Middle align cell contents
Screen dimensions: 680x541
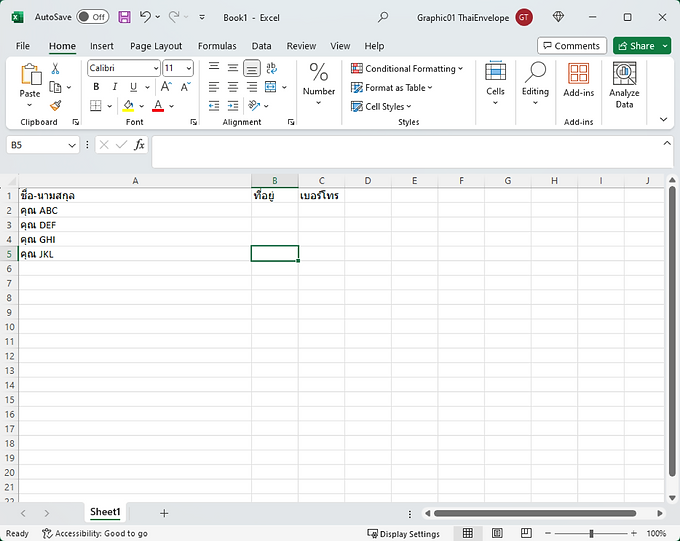coord(233,68)
